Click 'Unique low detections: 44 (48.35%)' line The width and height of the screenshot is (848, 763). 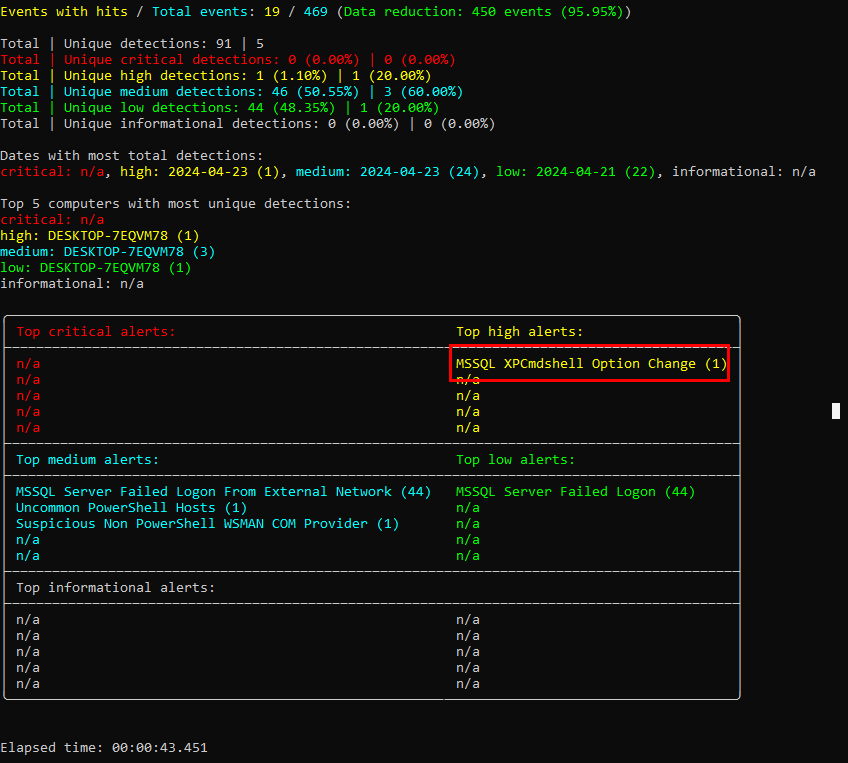click(x=220, y=107)
